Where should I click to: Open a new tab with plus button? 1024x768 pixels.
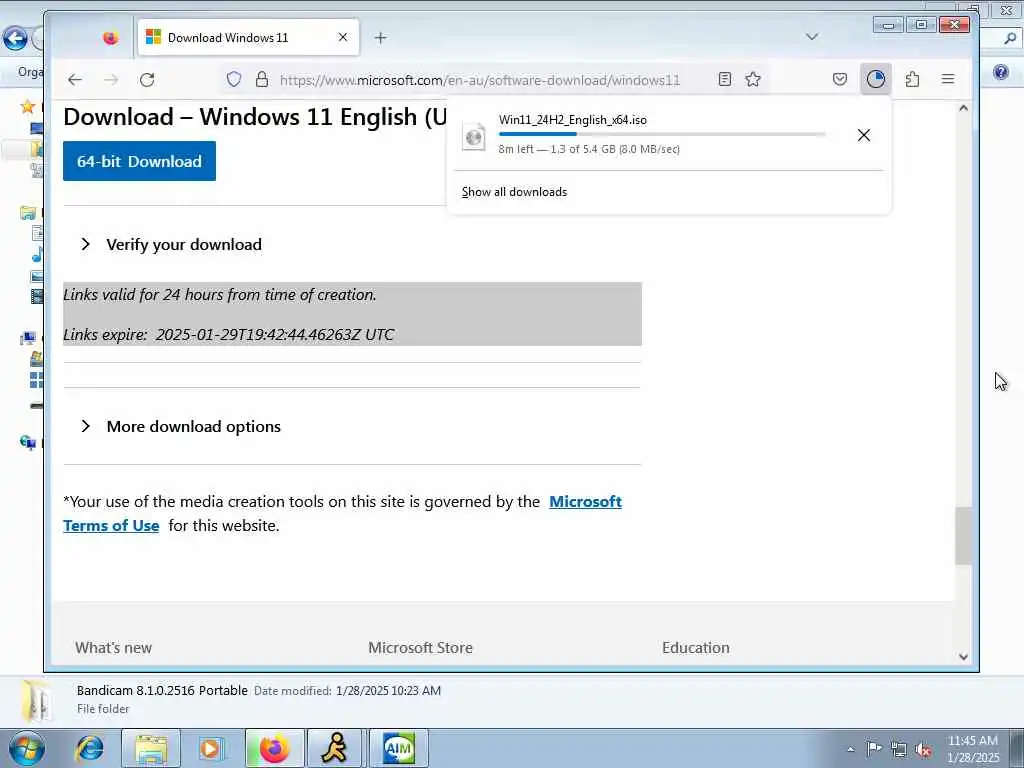(381, 38)
